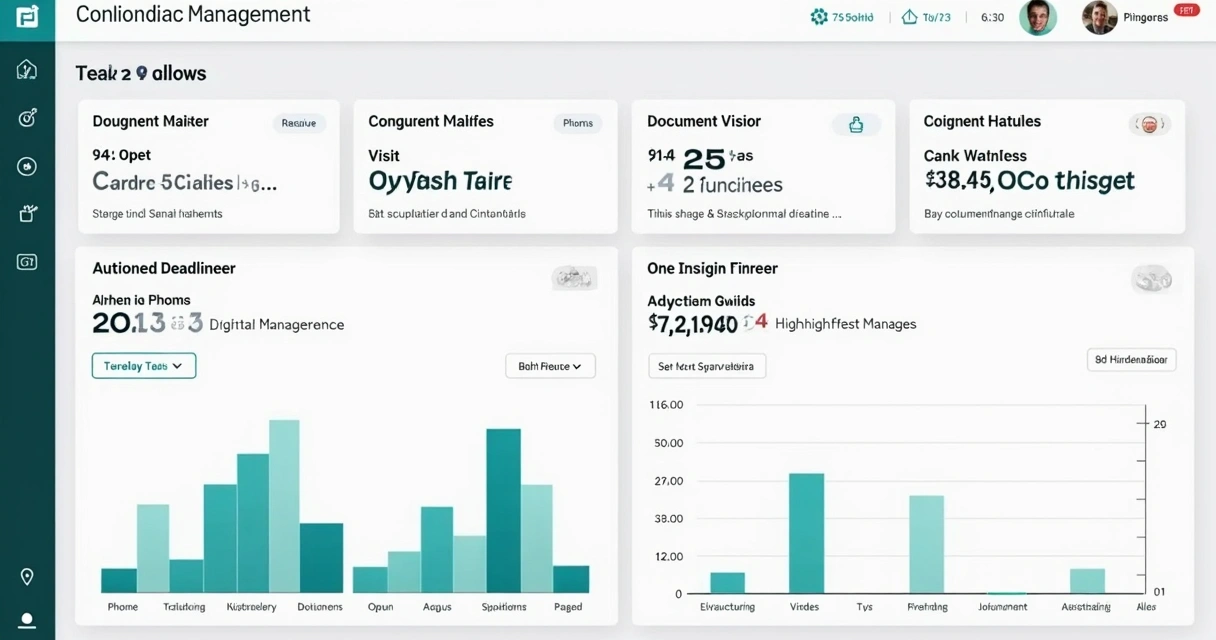1216x640 pixels.
Task: Click the icon on Autioned Deadlineer panel
Action: pos(574,278)
